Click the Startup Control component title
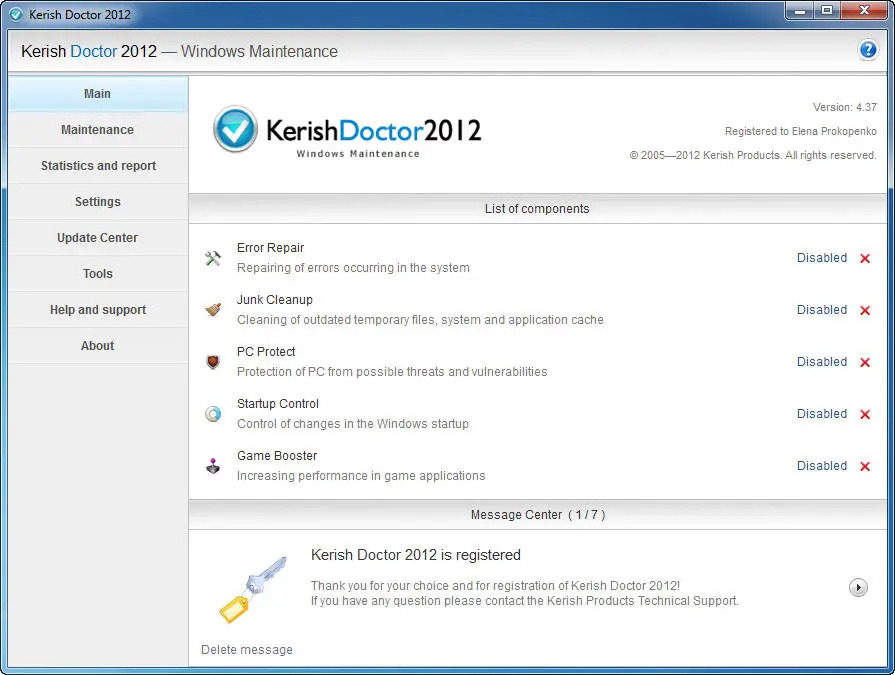This screenshot has height=675, width=895. point(277,403)
